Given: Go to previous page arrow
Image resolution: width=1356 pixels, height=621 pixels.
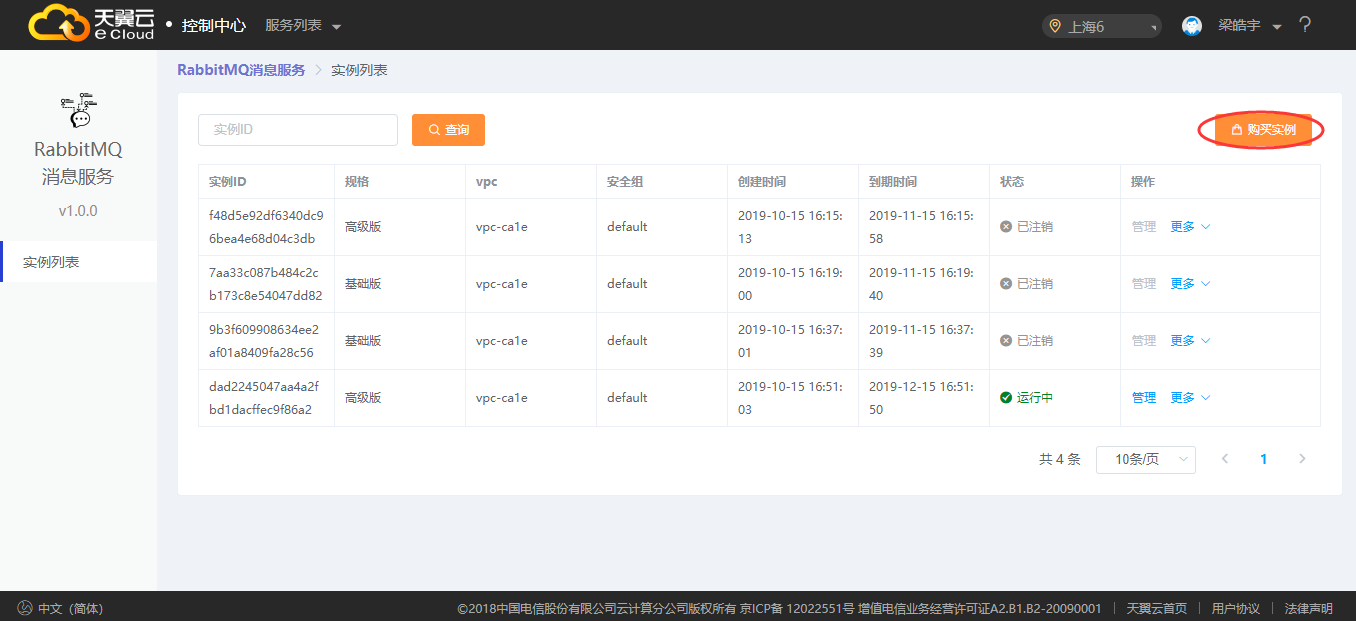Looking at the screenshot, I should [1225, 459].
